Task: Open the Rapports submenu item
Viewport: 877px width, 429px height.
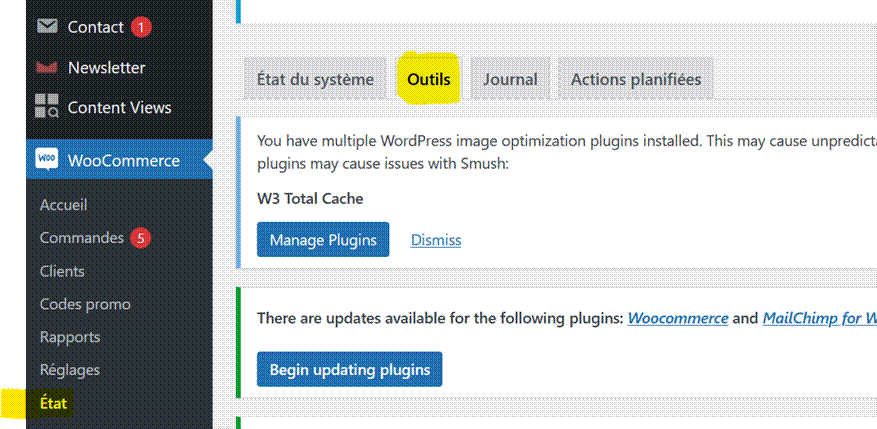Action: pos(70,337)
